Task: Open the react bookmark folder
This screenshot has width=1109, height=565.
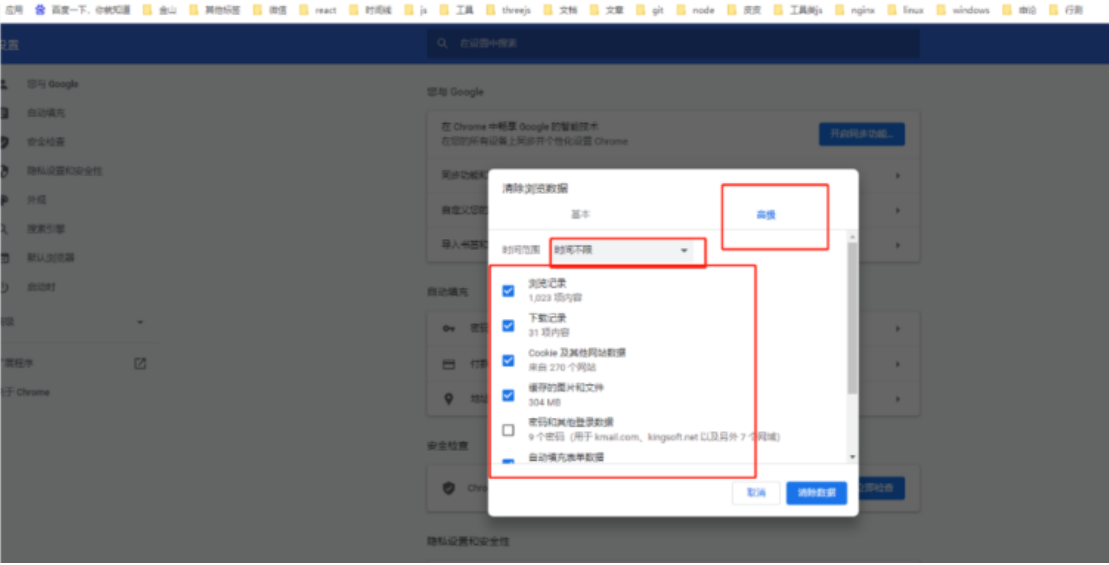Action: (318, 10)
